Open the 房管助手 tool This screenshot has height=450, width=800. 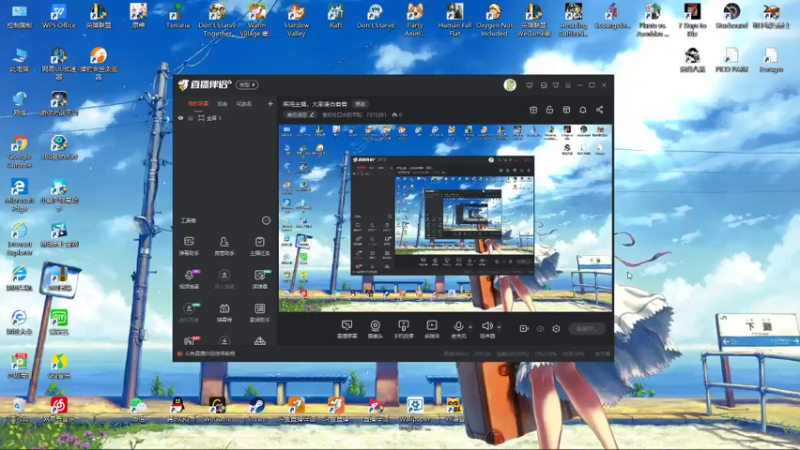coord(224,245)
